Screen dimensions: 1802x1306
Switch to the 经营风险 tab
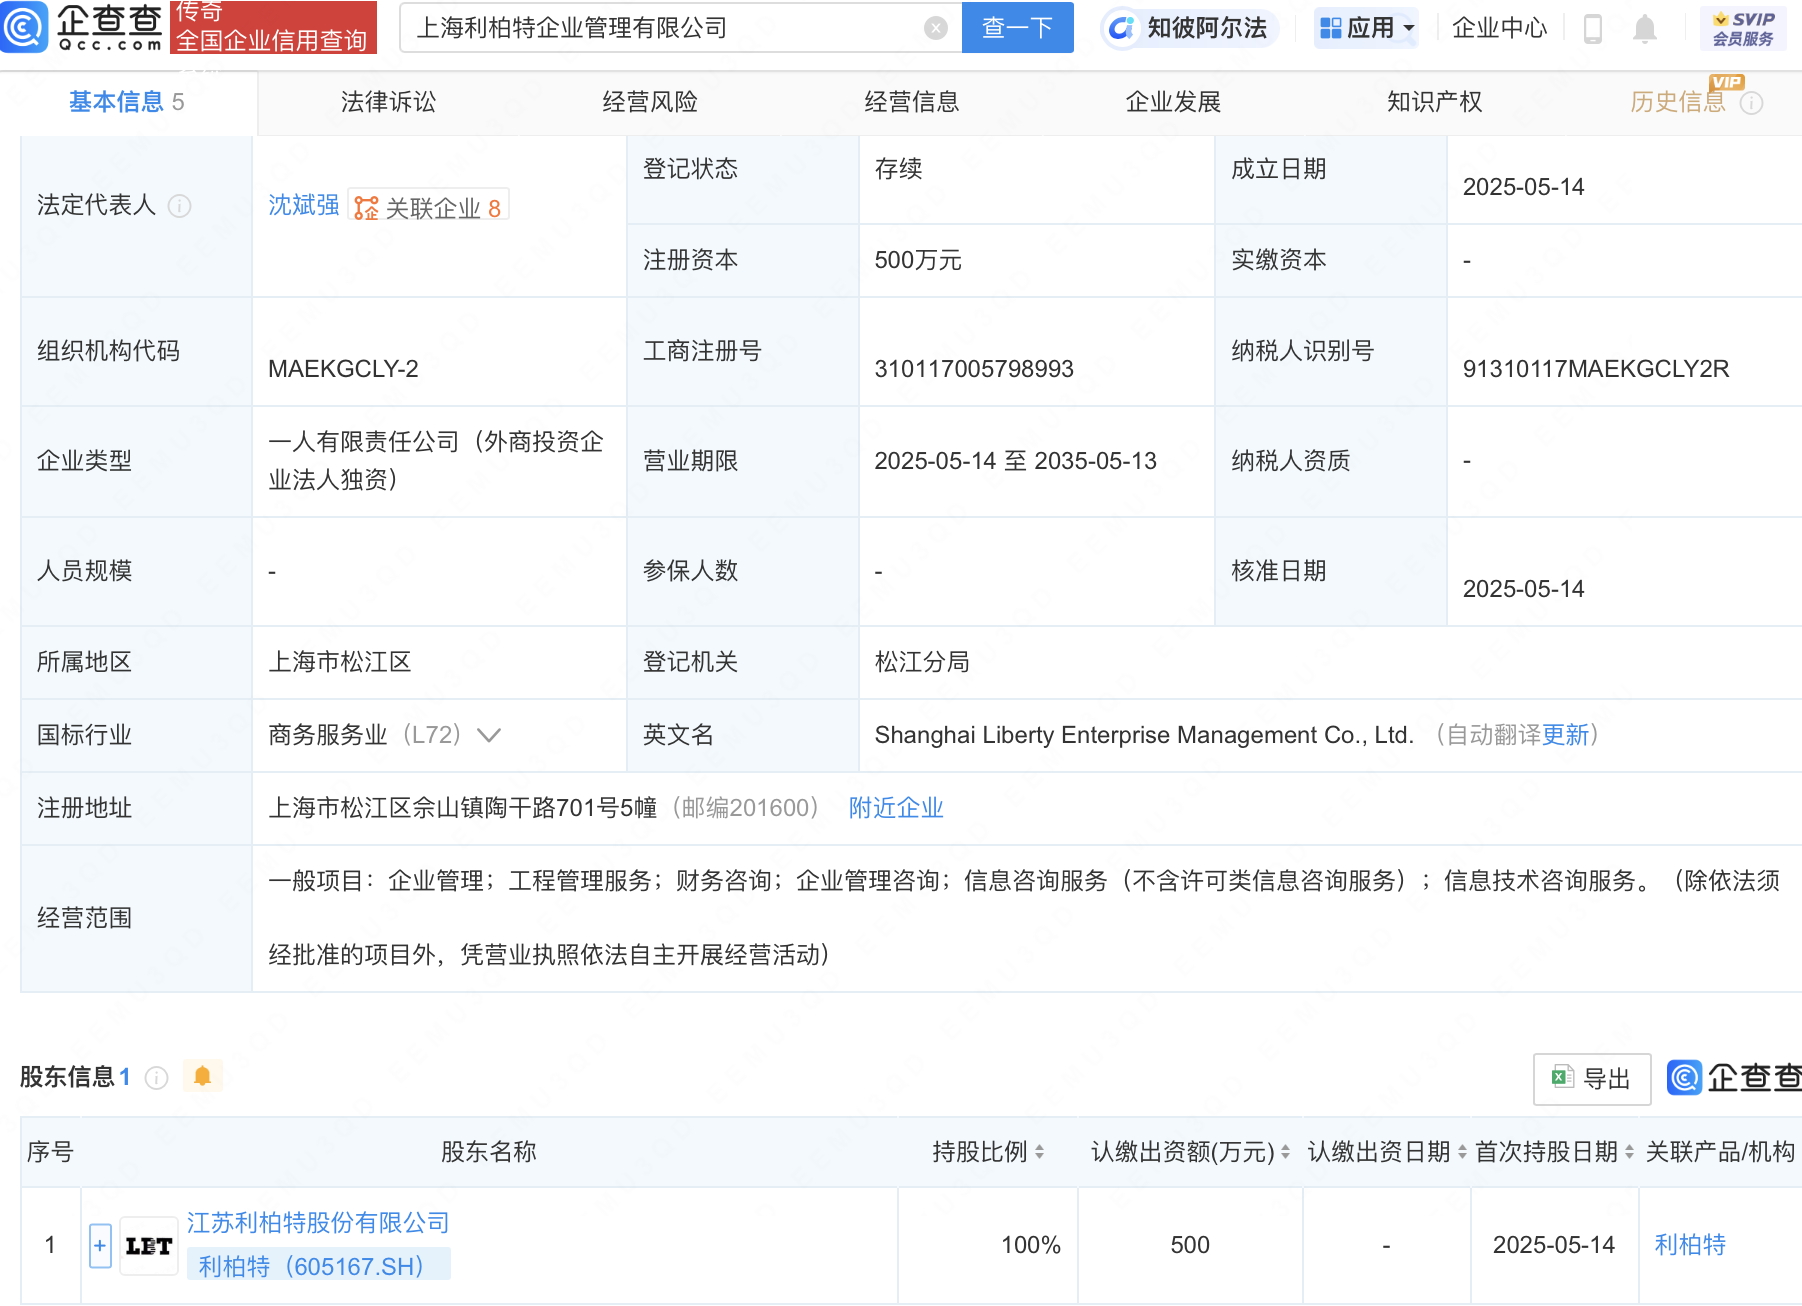(x=650, y=102)
